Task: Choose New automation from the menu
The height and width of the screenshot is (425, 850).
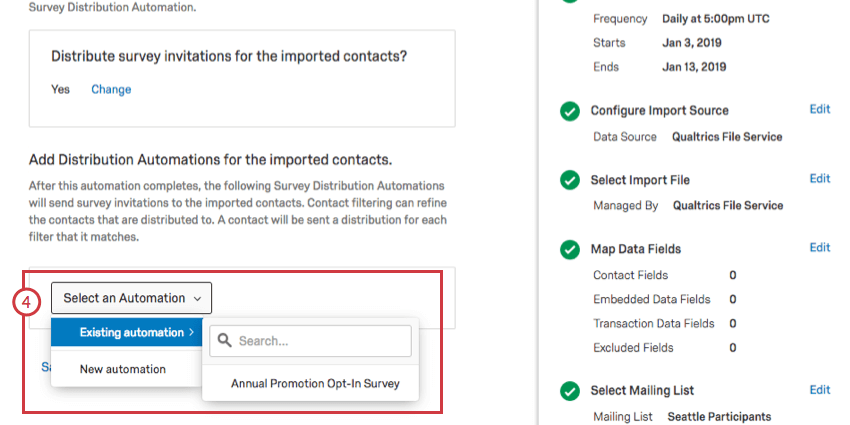Action: (x=123, y=369)
